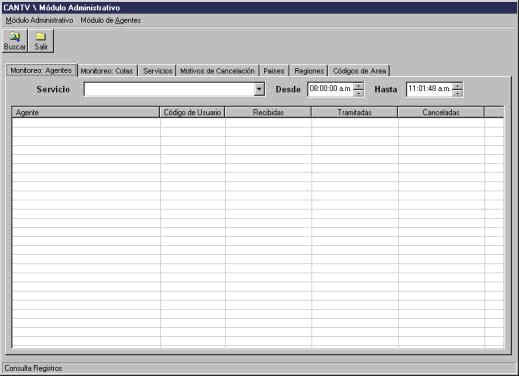Viewport: 519px width, 376px height.
Task: Click the Recibidas column header
Action: [x=268, y=112]
